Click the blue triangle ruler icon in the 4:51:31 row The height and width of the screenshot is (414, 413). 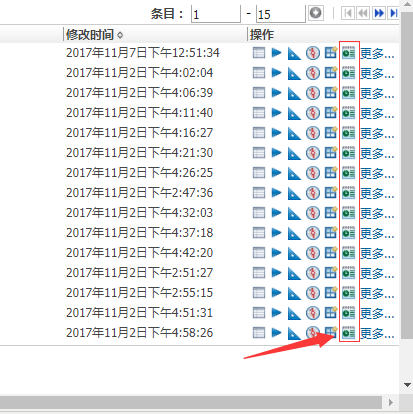pos(294,313)
